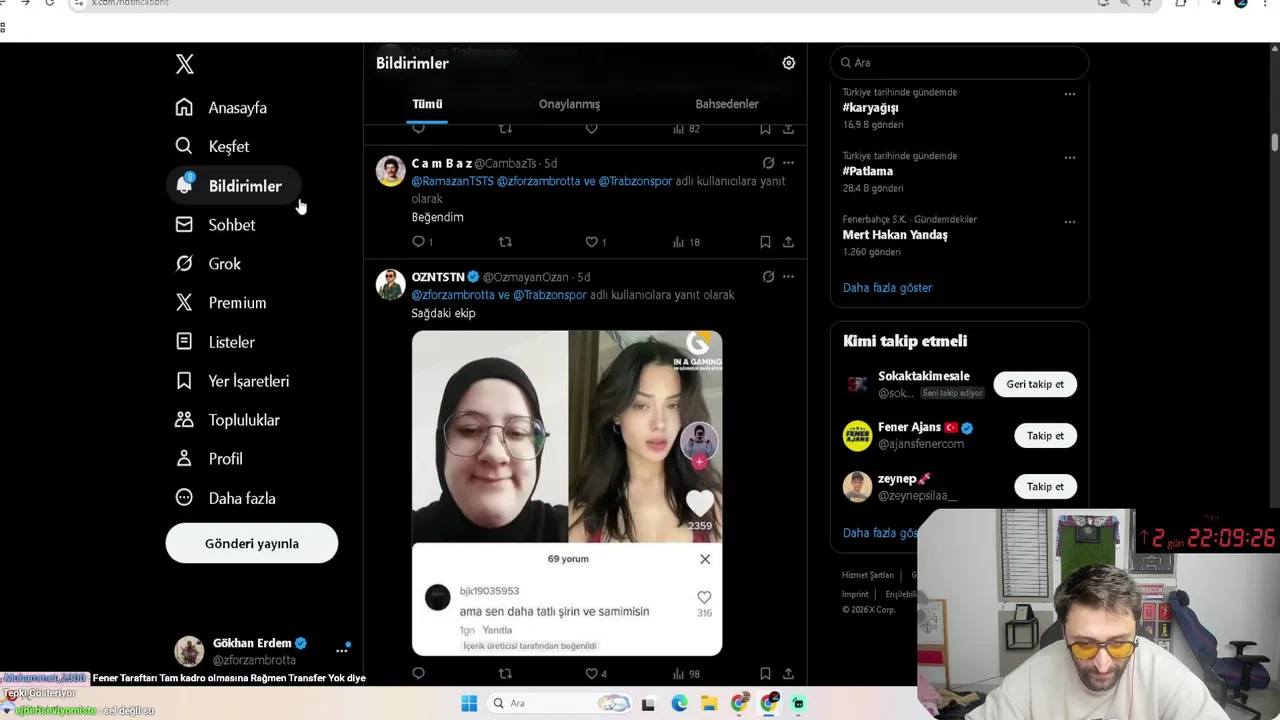This screenshot has height=720, width=1280.
Task: Click the Ara search field on X
Action: point(959,63)
